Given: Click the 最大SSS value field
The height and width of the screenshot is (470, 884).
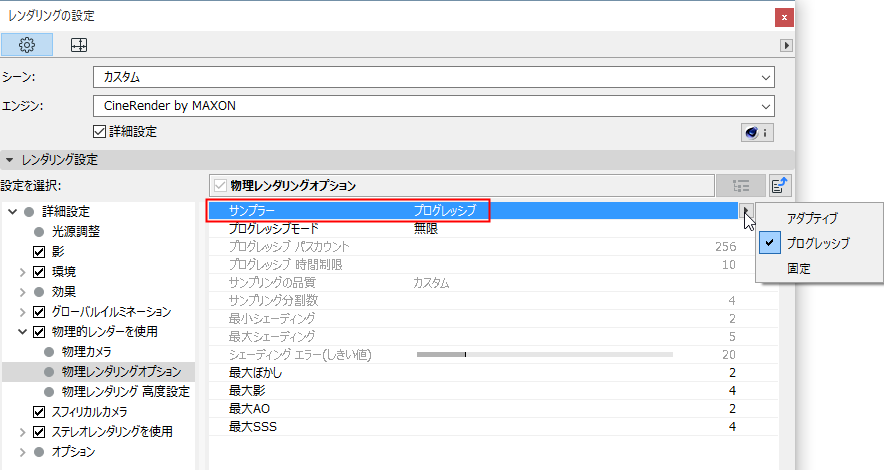Looking at the screenshot, I should pyautogui.click(x=732, y=427).
